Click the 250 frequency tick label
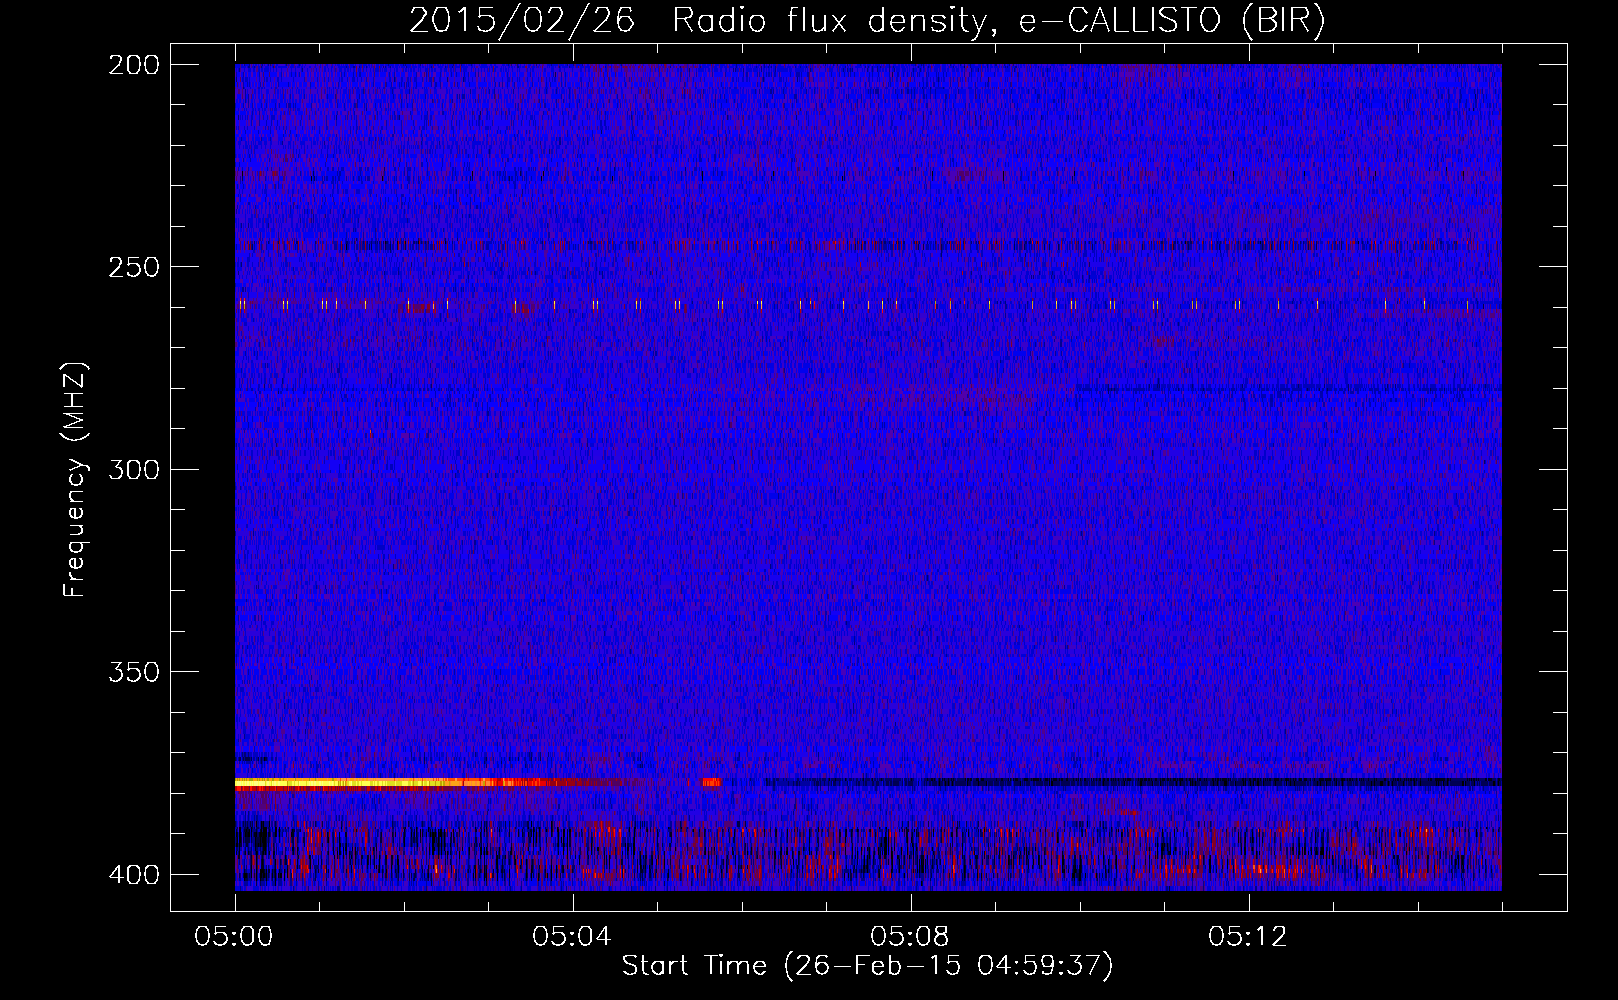This screenshot has width=1618, height=1000. [x=133, y=267]
